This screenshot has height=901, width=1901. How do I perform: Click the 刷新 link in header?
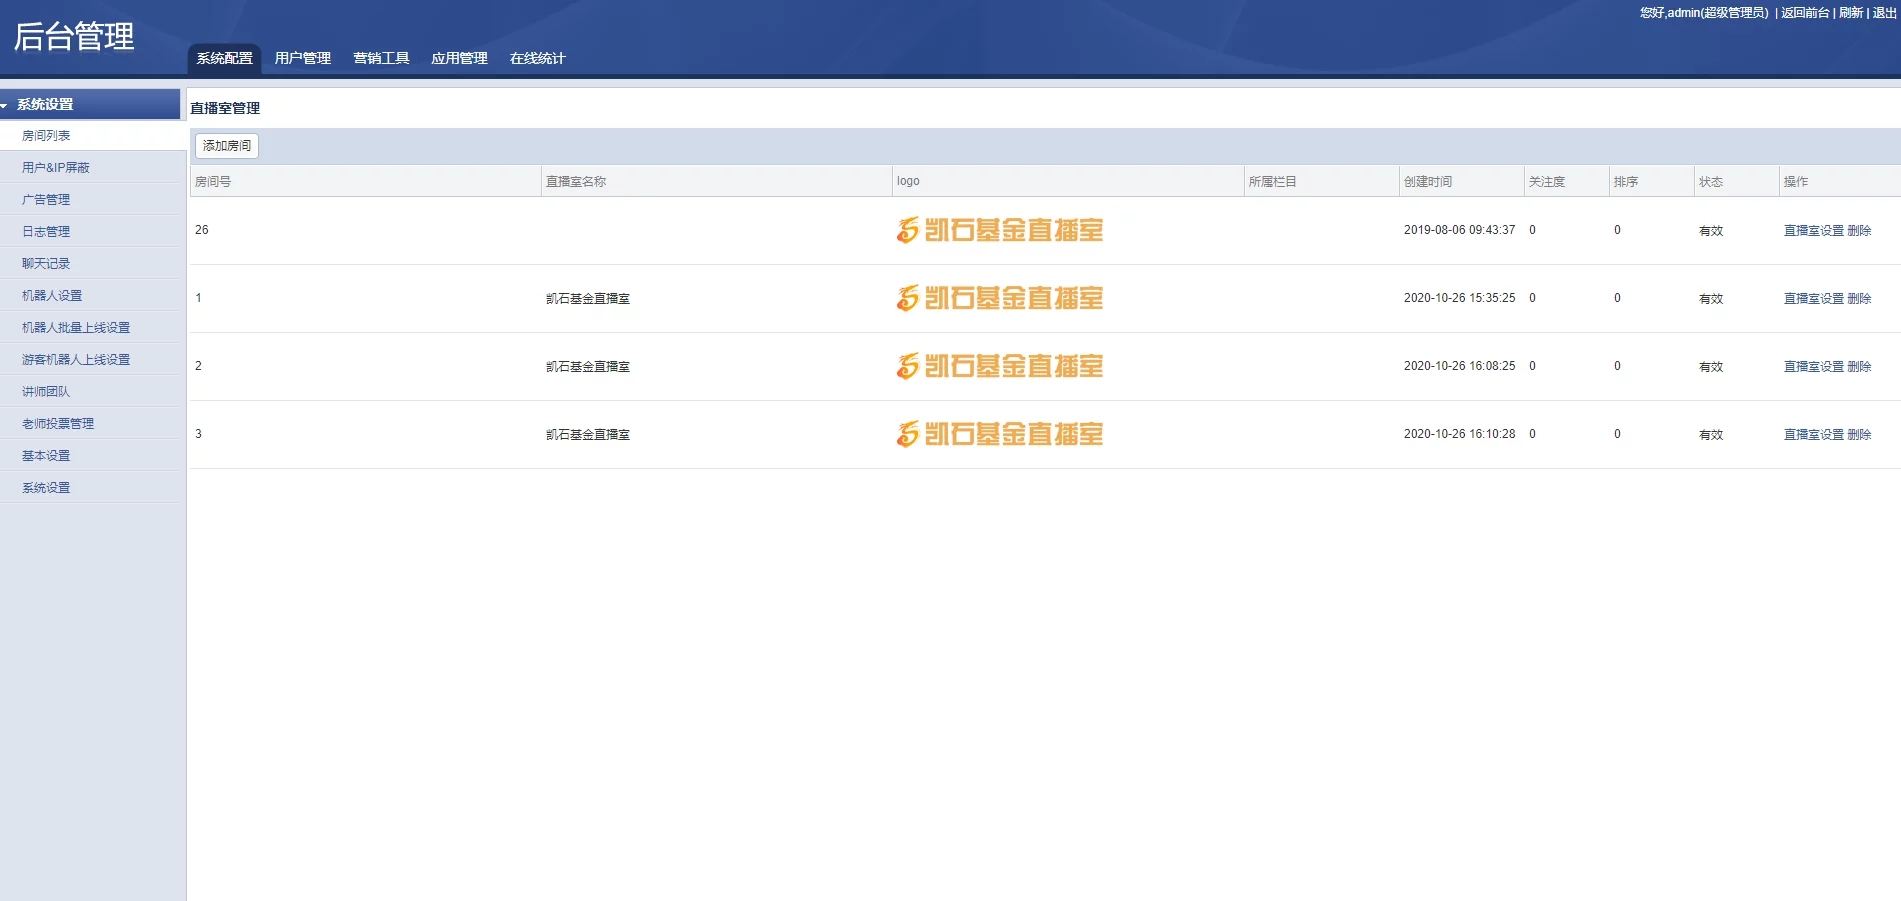pyautogui.click(x=1851, y=13)
